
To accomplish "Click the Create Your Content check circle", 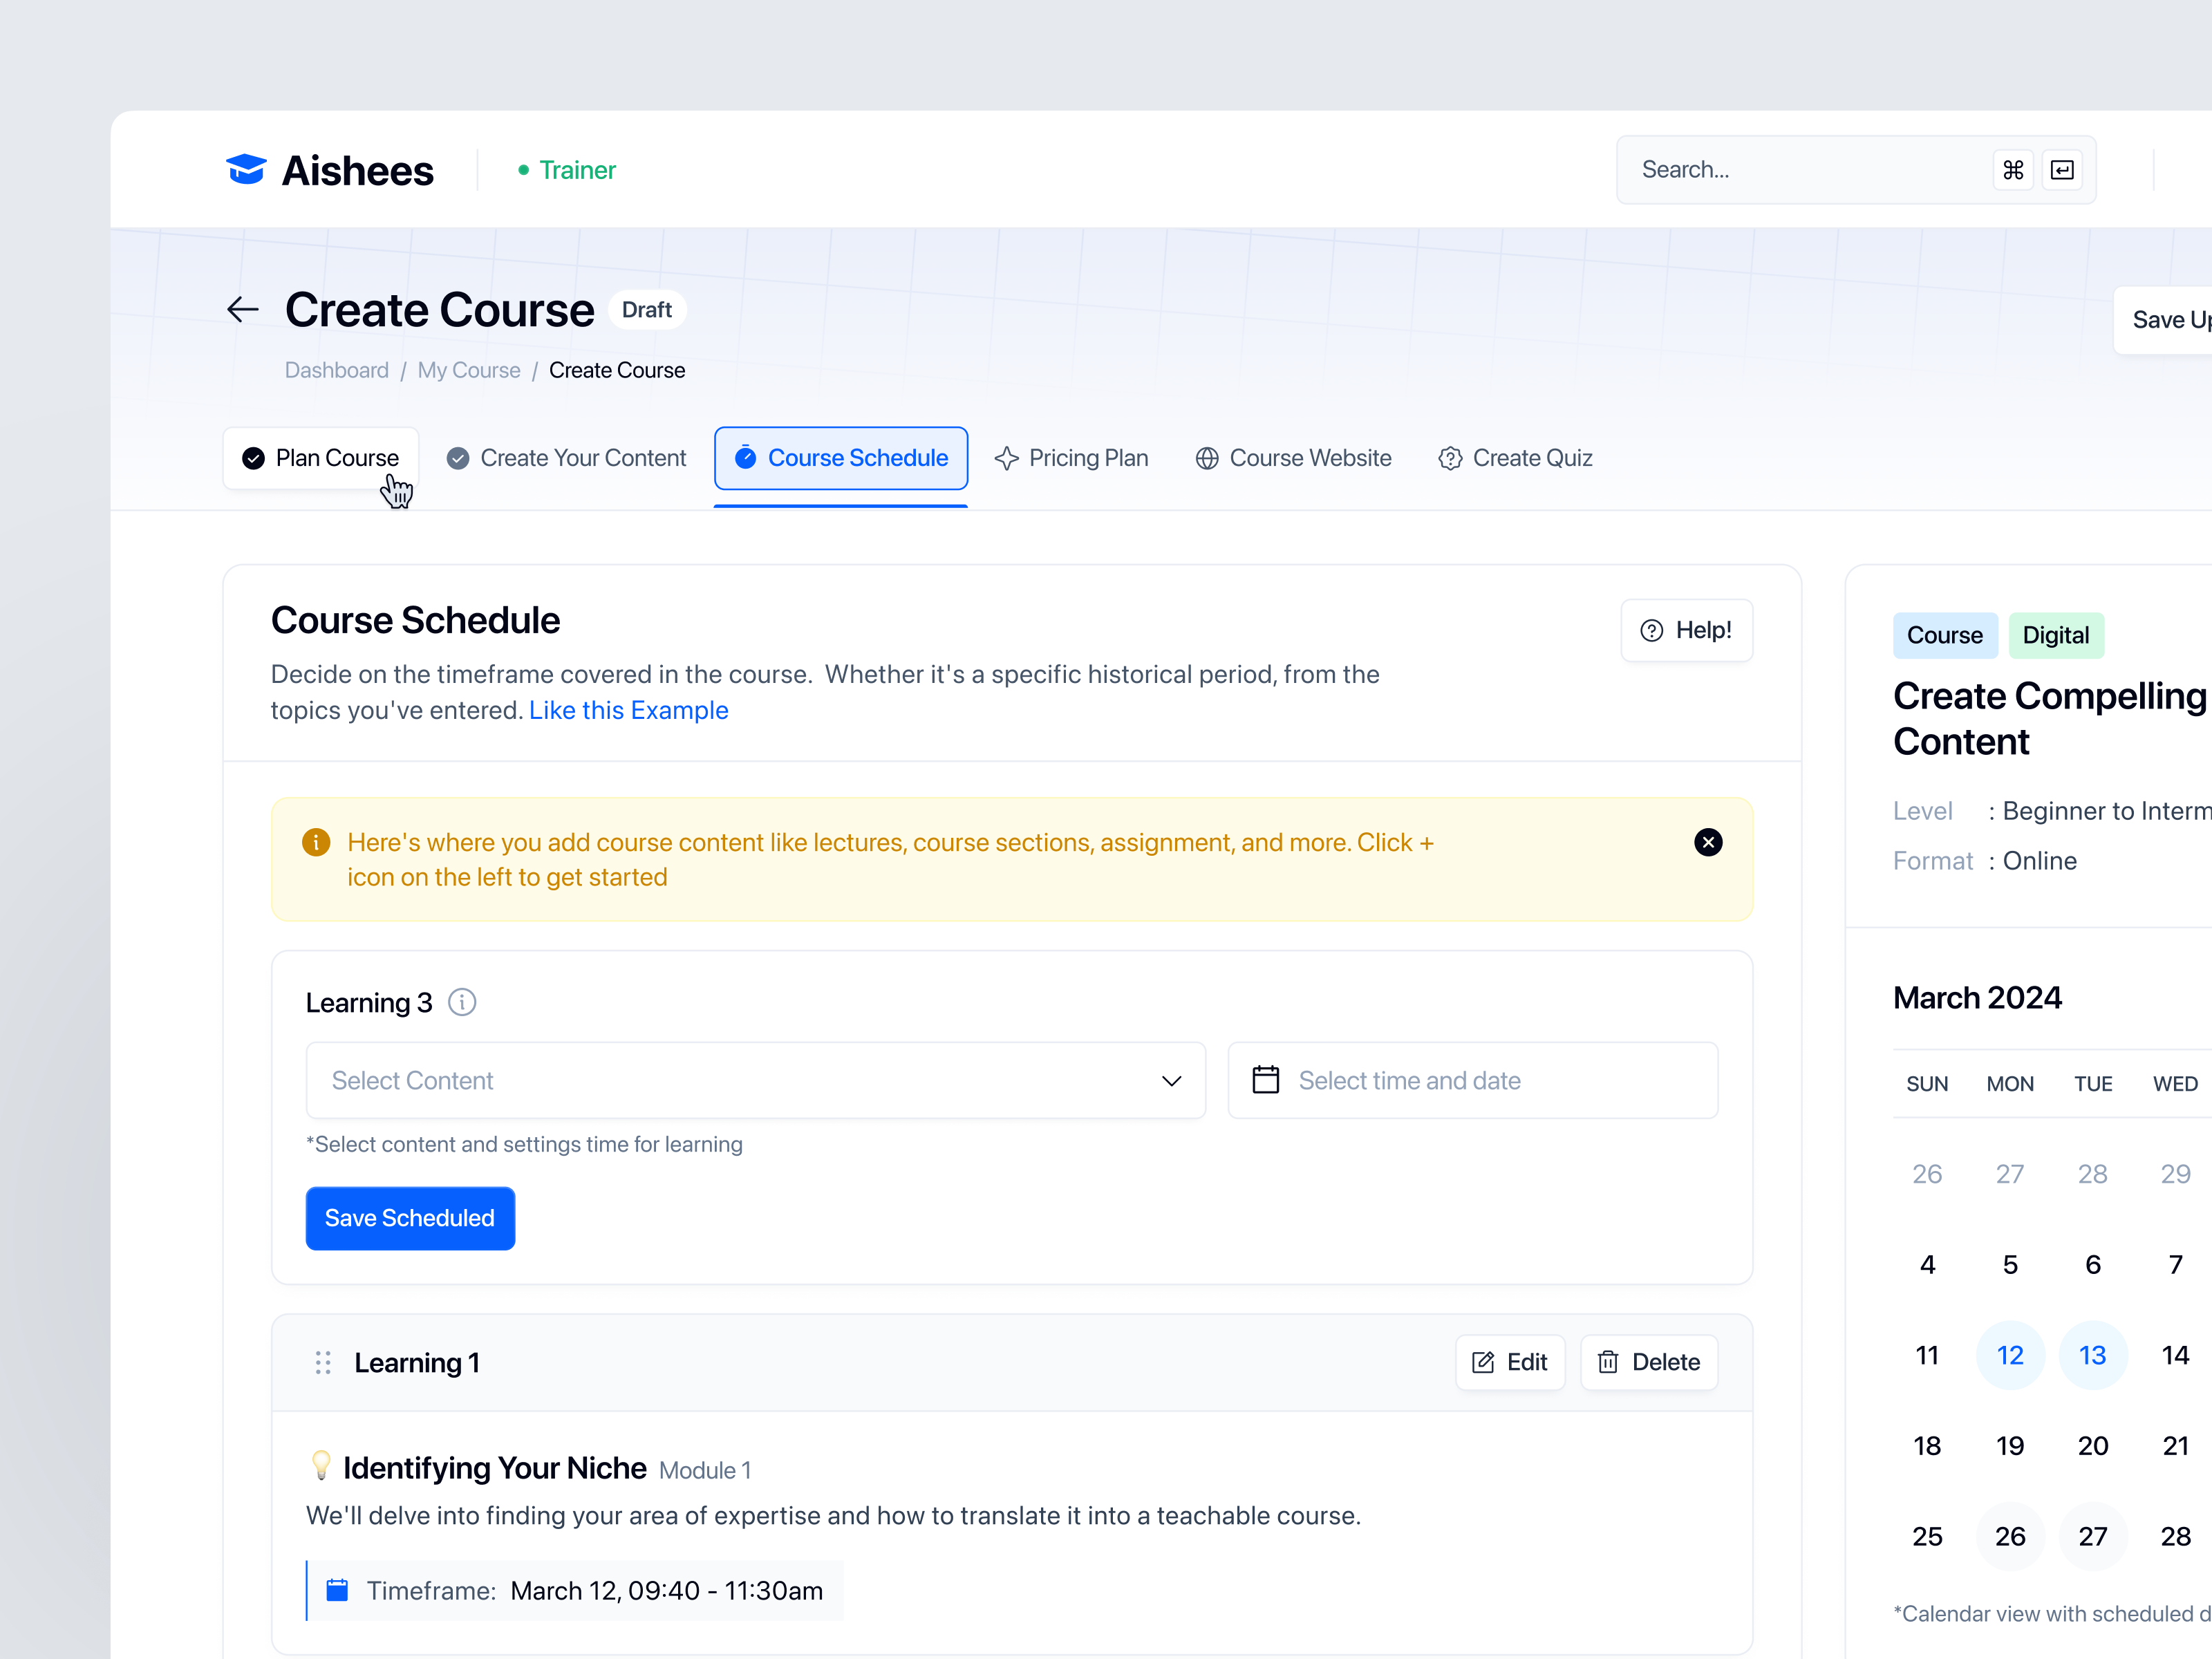I will pos(458,458).
